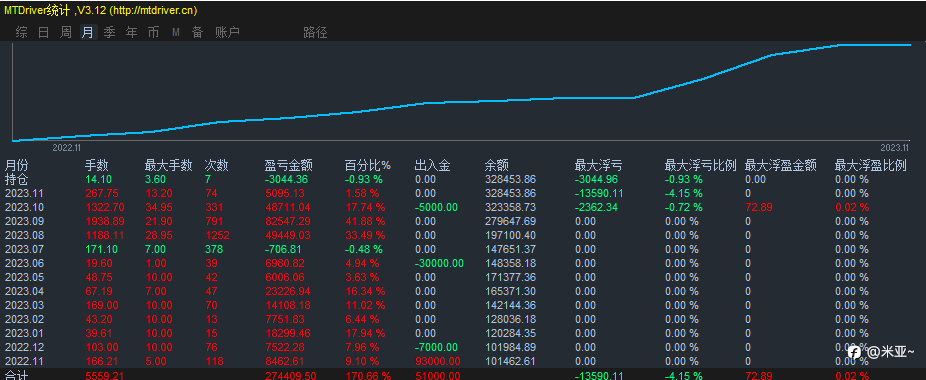This screenshot has width=926, height=380.
Task: Open the 备 notes tab
Action: coord(197,33)
